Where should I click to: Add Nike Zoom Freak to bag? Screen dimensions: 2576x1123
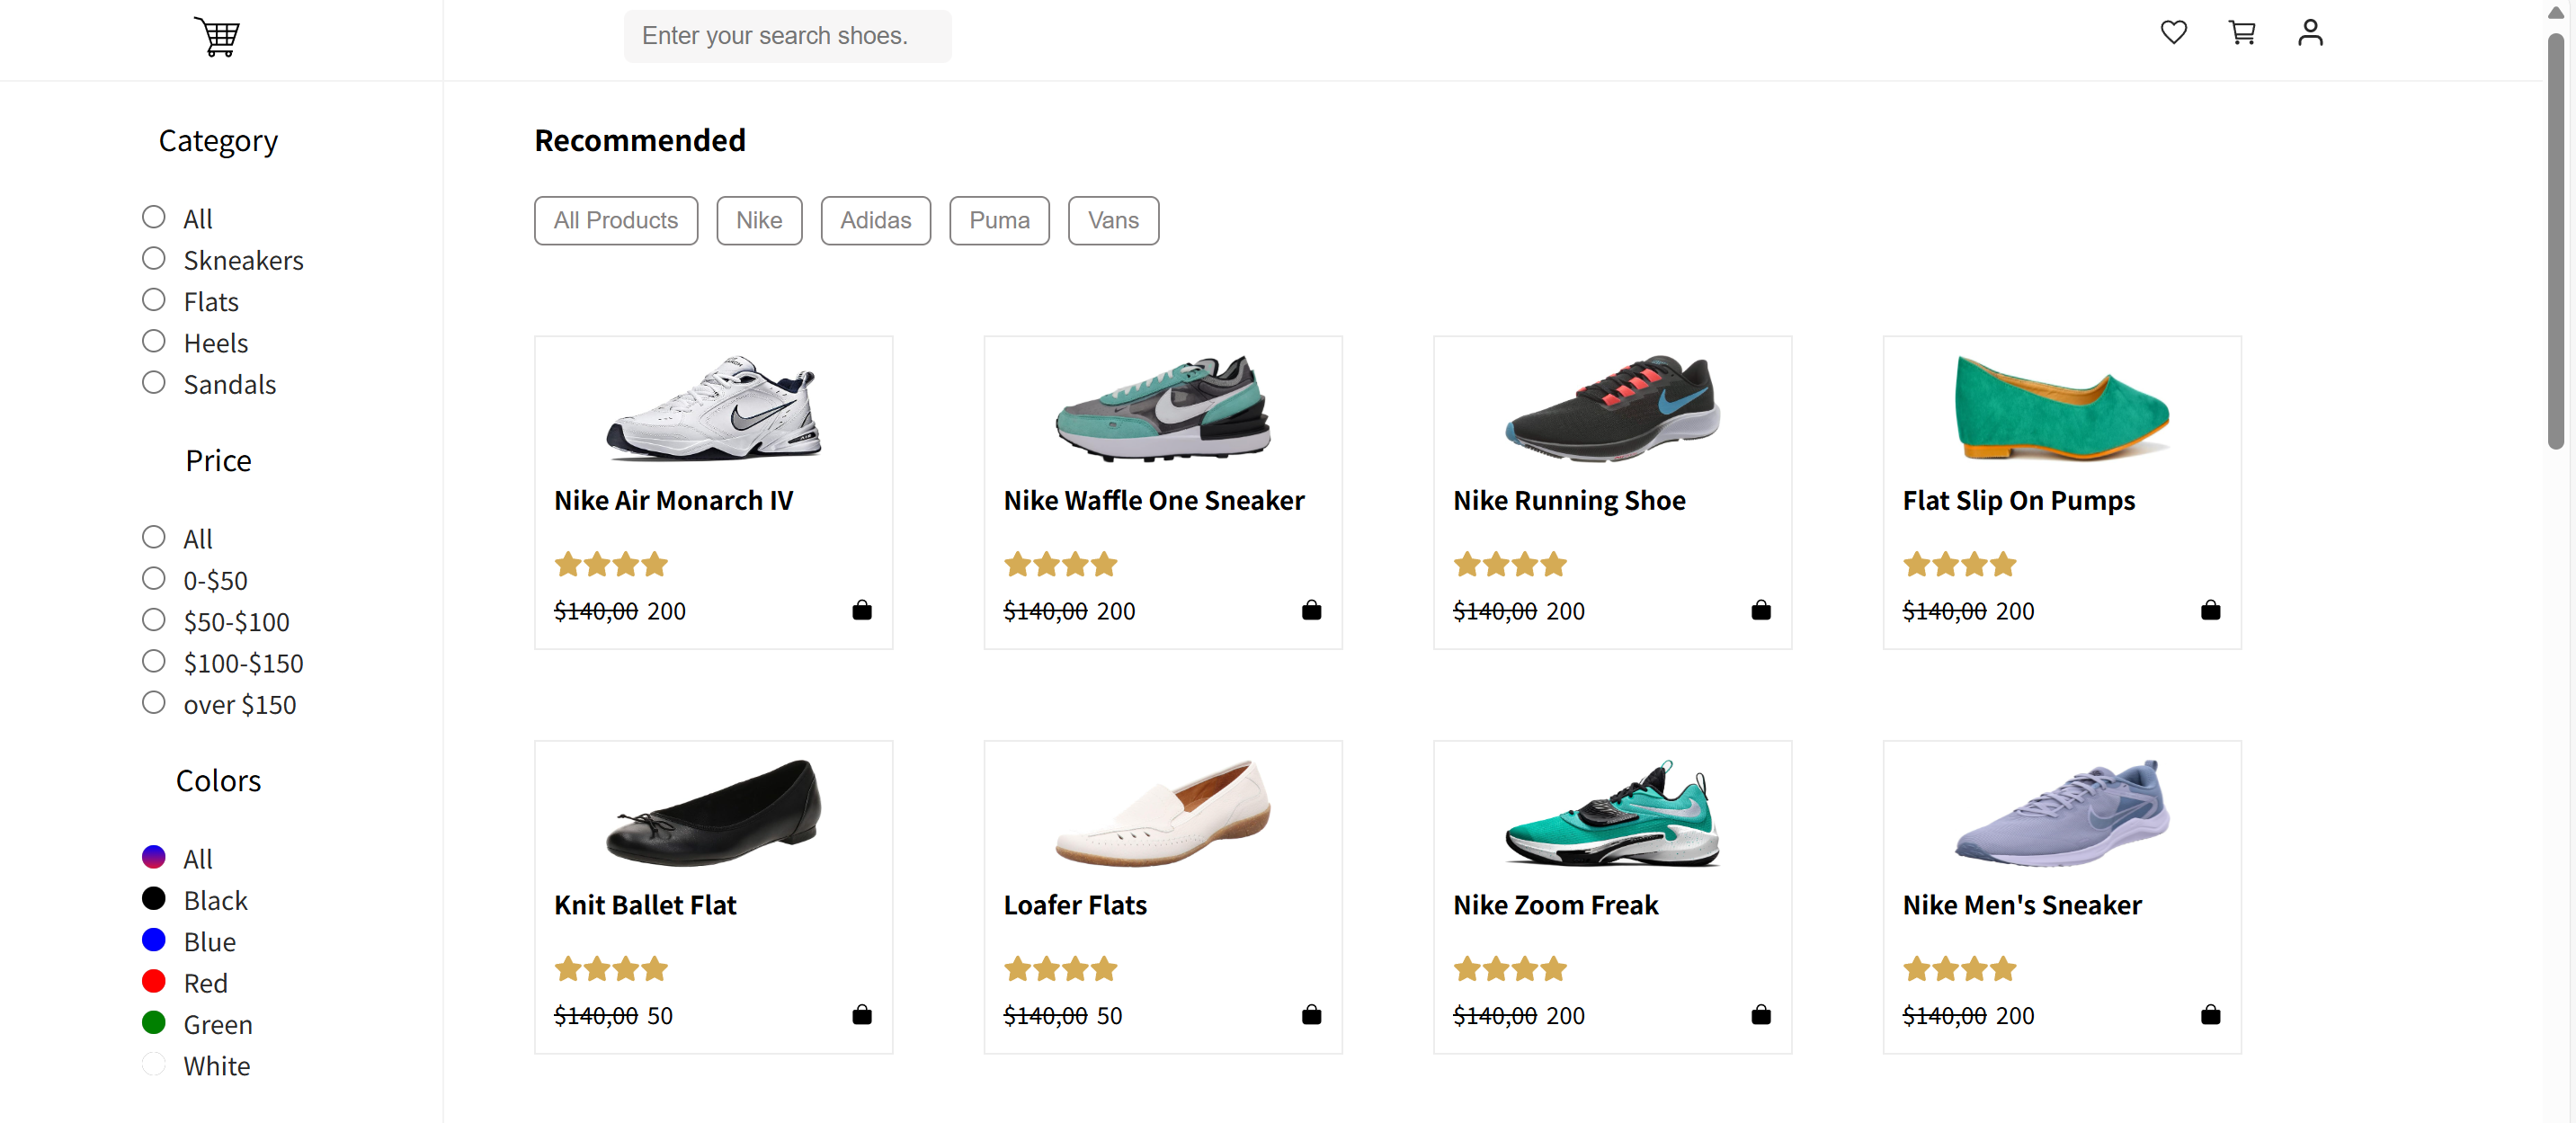pyautogui.click(x=1760, y=1015)
